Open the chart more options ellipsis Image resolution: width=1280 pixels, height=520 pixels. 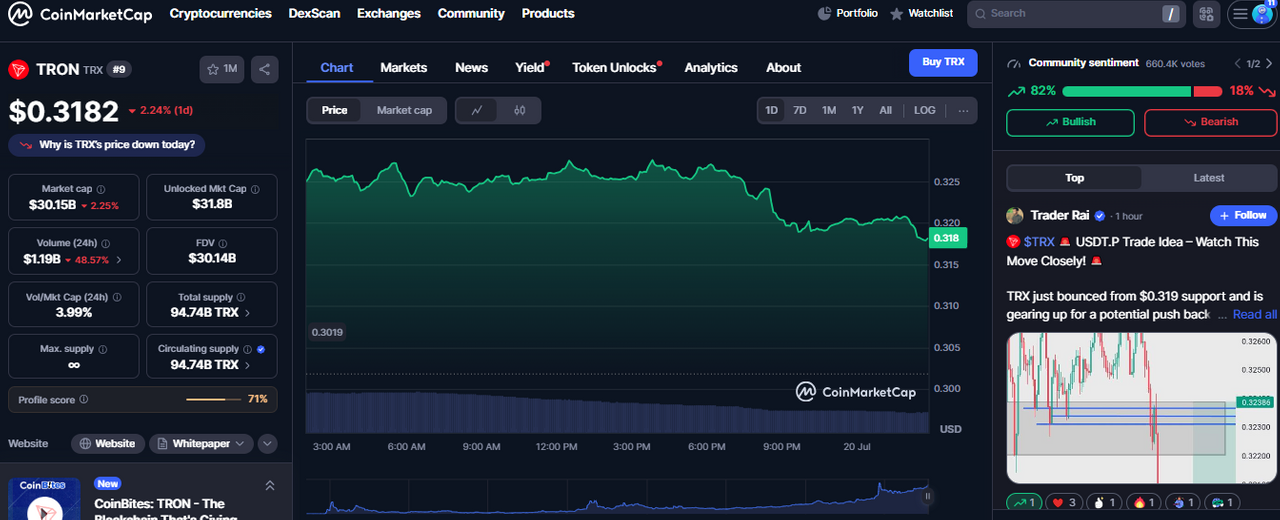pos(963,110)
